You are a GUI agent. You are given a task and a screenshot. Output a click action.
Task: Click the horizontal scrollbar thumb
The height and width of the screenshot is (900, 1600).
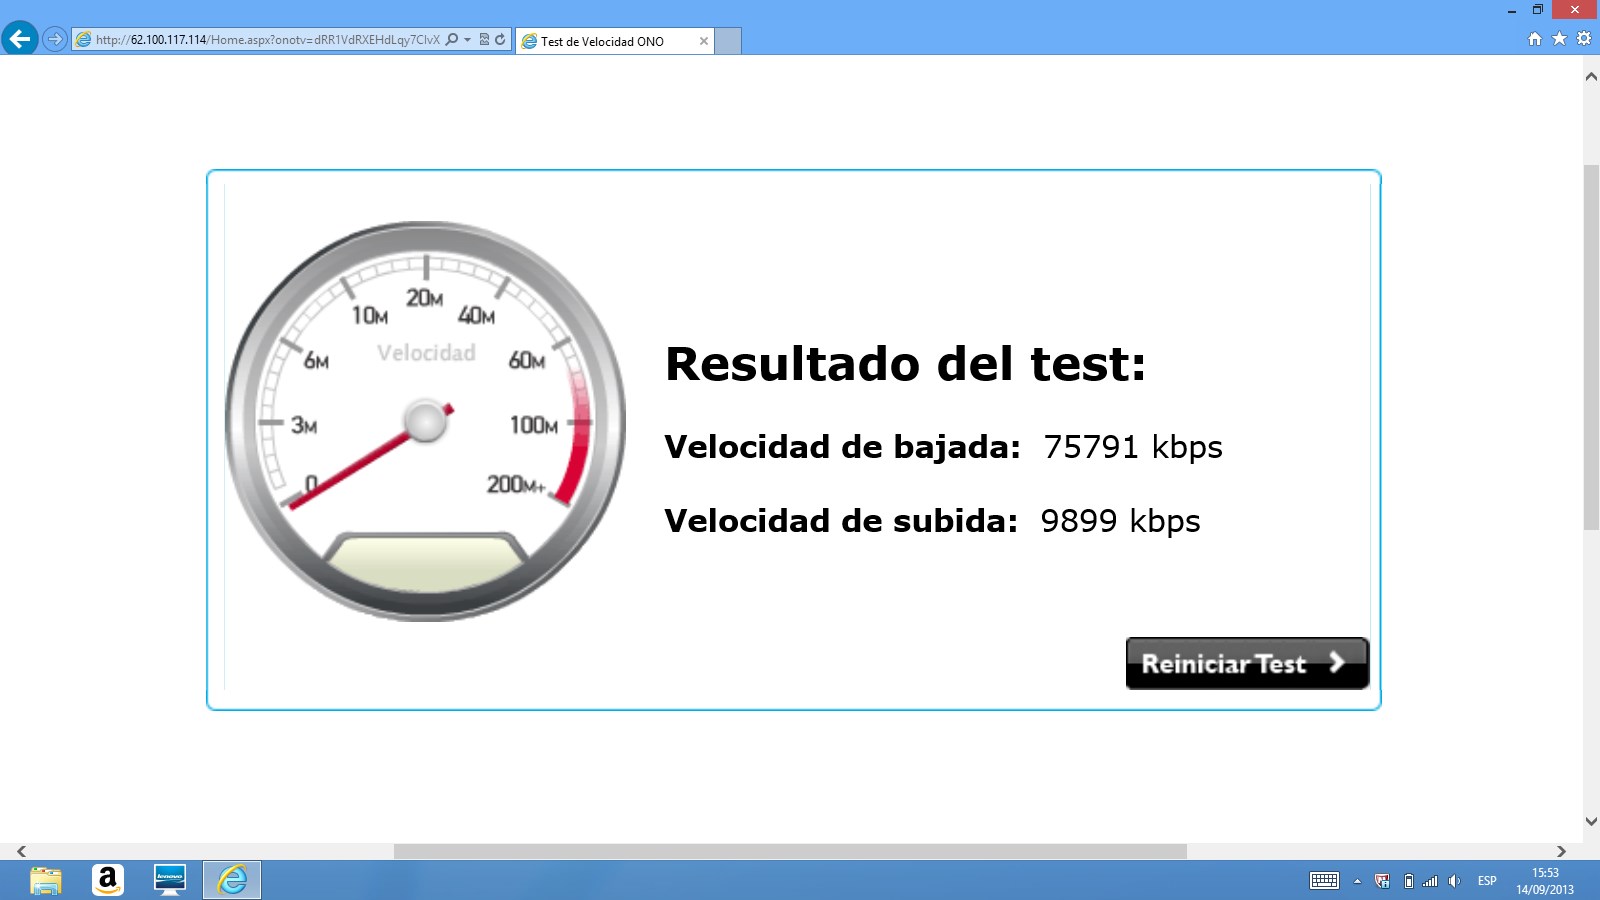coord(790,851)
